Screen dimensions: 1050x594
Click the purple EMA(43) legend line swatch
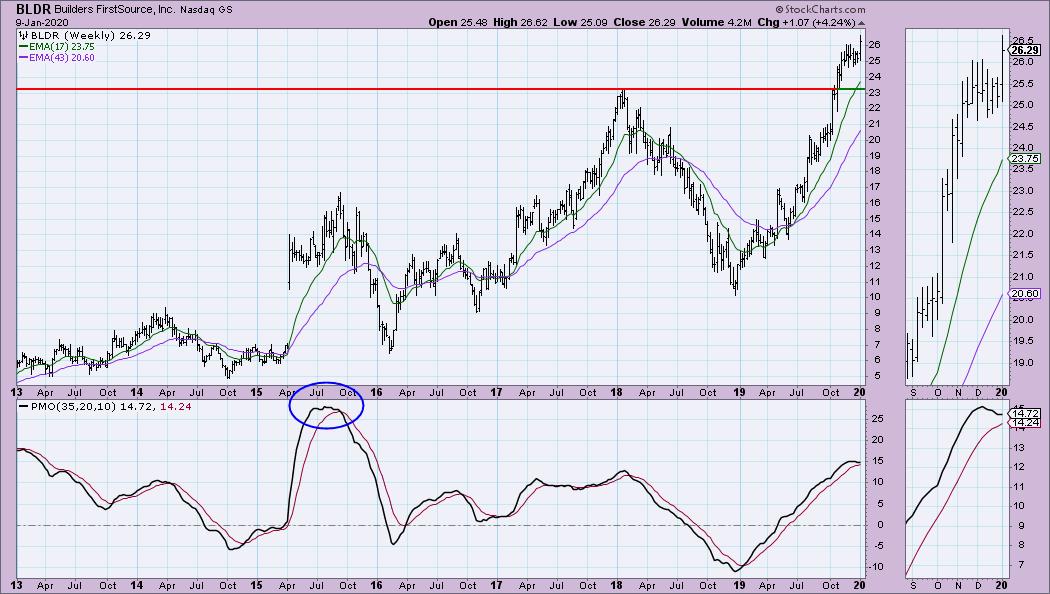point(23,58)
